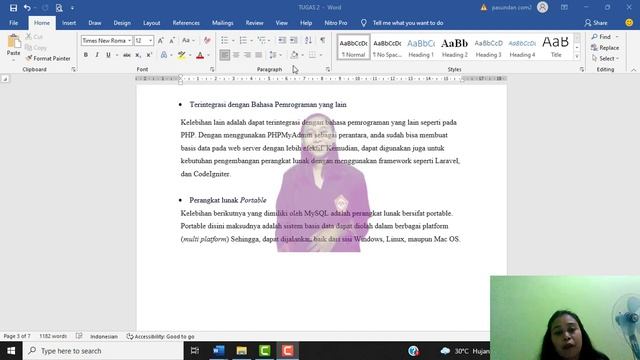Apply strikethrough formatting

(x=127, y=55)
